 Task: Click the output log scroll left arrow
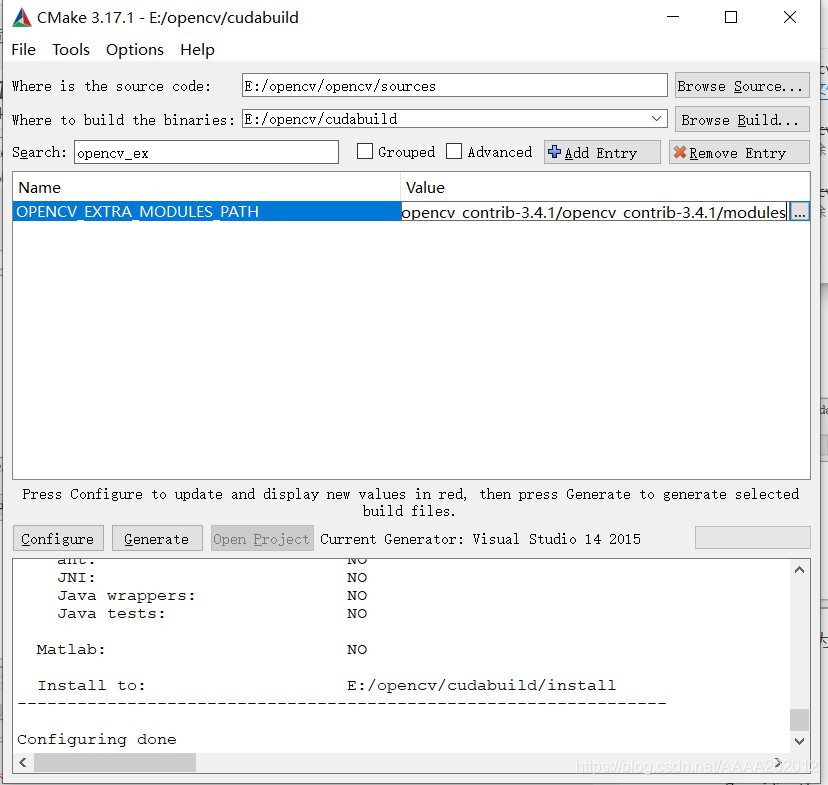pyautogui.click(x=23, y=762)
